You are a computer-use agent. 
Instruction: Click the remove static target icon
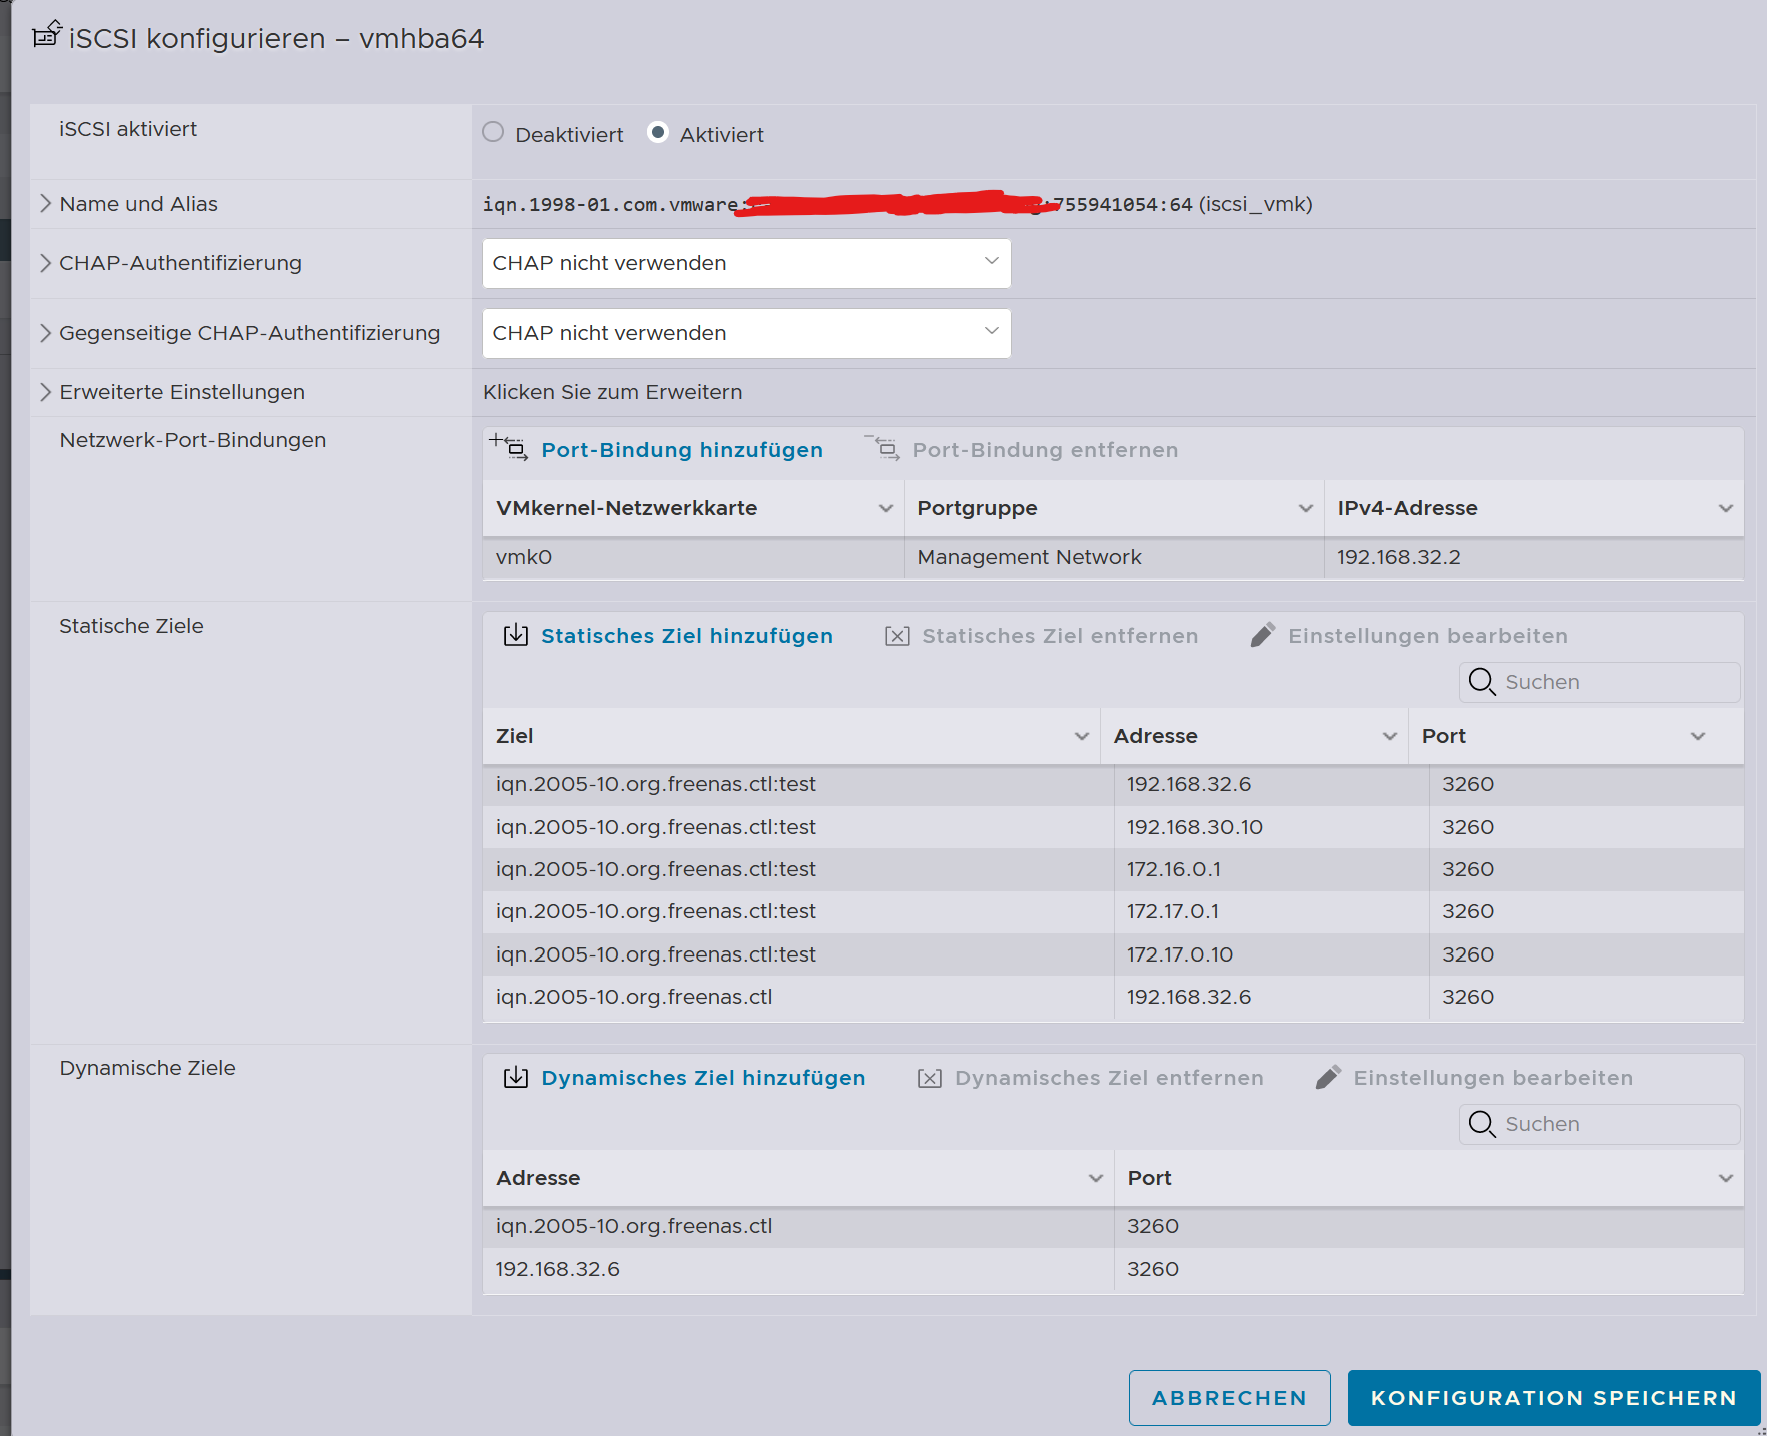[x=897, y=636]
